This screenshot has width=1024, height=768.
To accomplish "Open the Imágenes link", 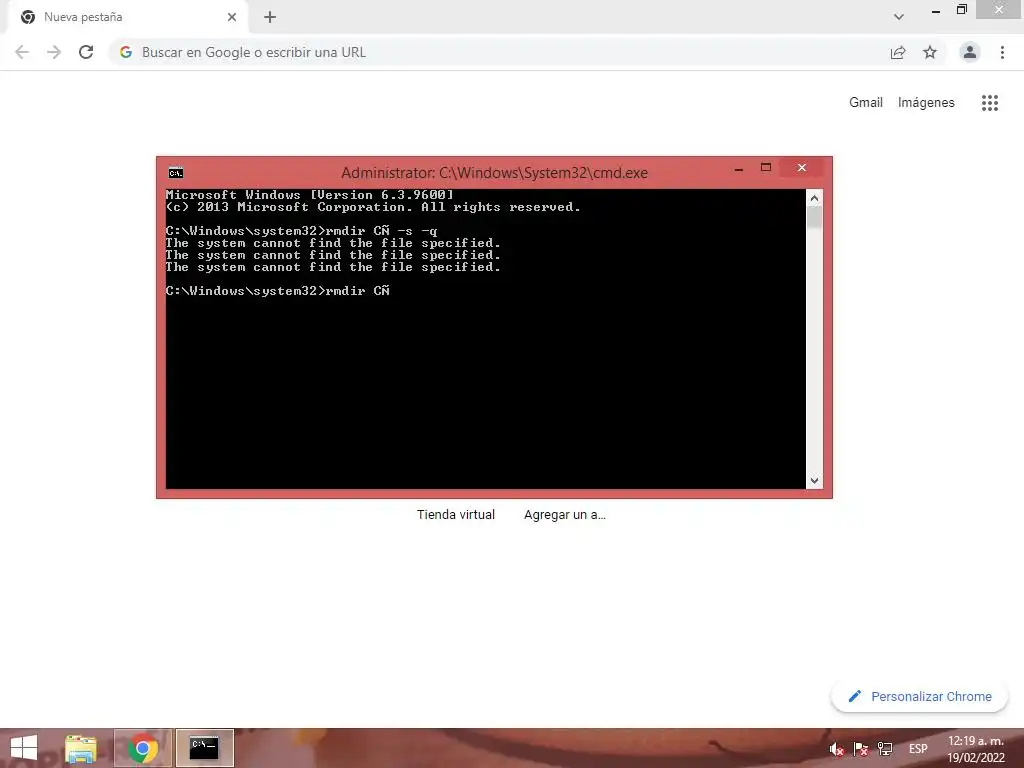I will click(x=926, y=103).
